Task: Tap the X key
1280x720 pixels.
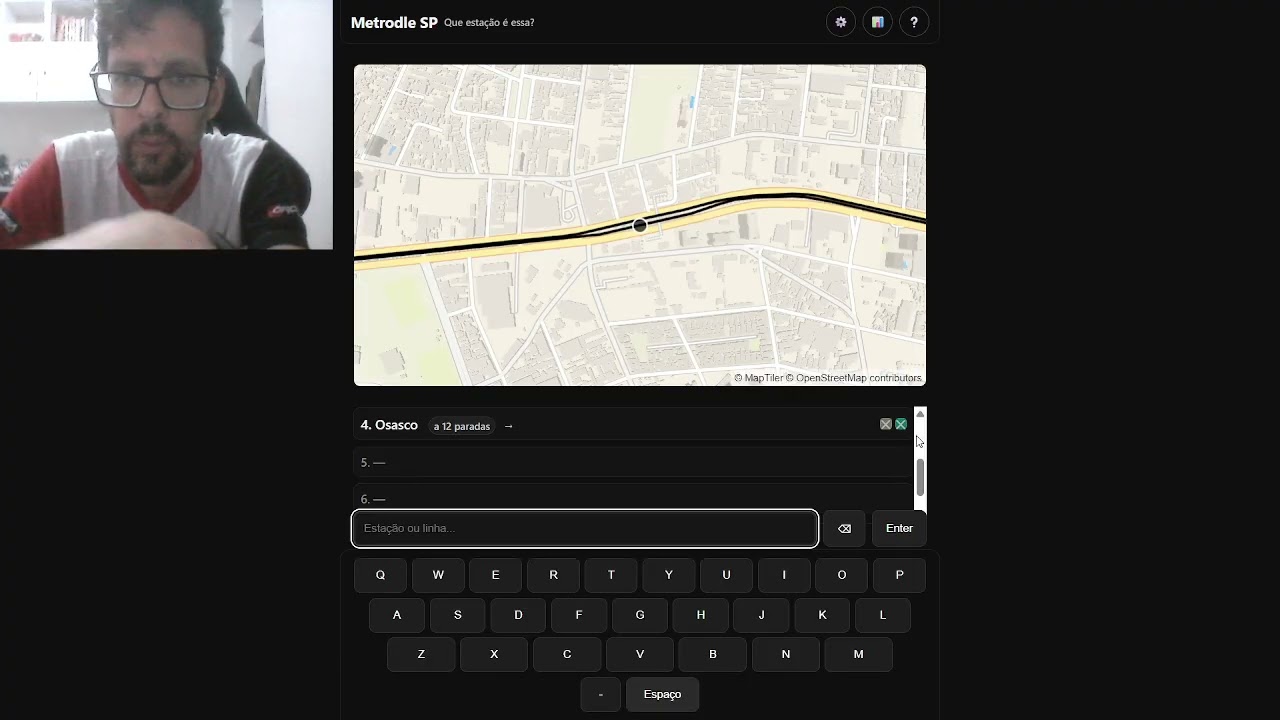Action: 494,654
